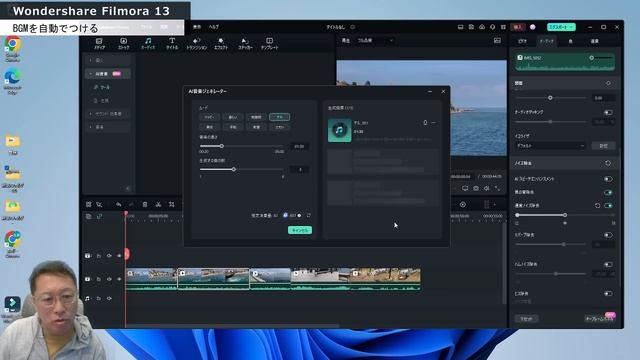Open the audio meter dropdown arrow in timeline
The width and height of the screenshot is (640, 360).
coord(495,204)
